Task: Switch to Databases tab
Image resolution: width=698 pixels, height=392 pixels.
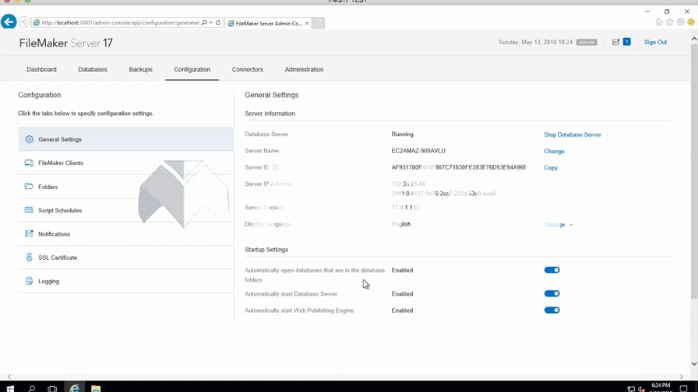Action: pos(93,69)
